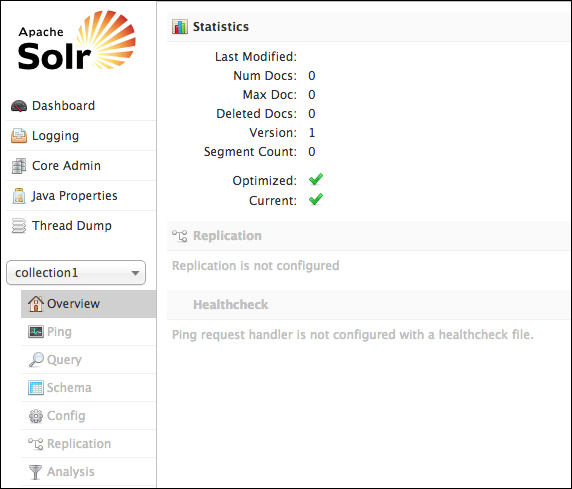Screen dimensions: 572x489
Task: Select the Overview entry for collection1
Action: click(89, 304)
